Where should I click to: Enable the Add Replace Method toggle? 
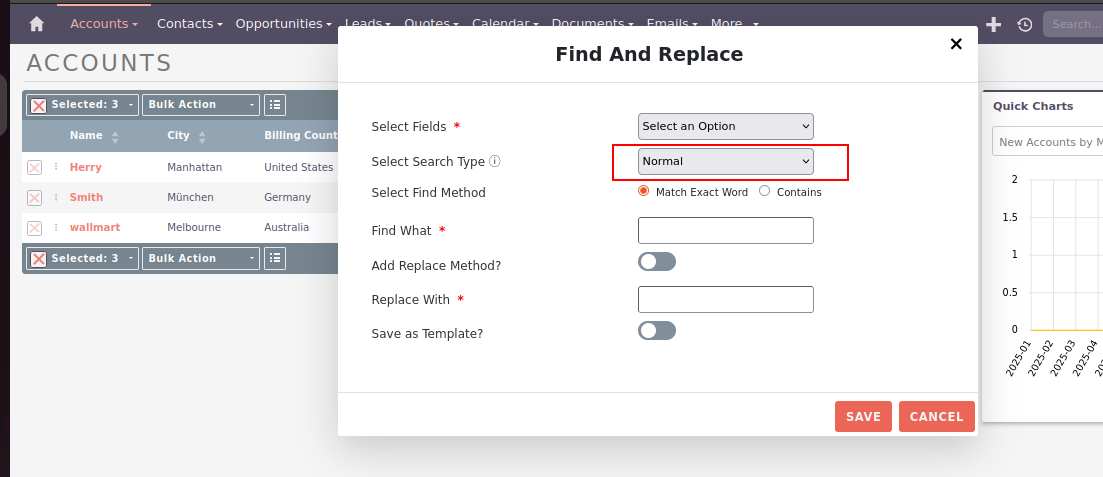(x=657, y=261)
